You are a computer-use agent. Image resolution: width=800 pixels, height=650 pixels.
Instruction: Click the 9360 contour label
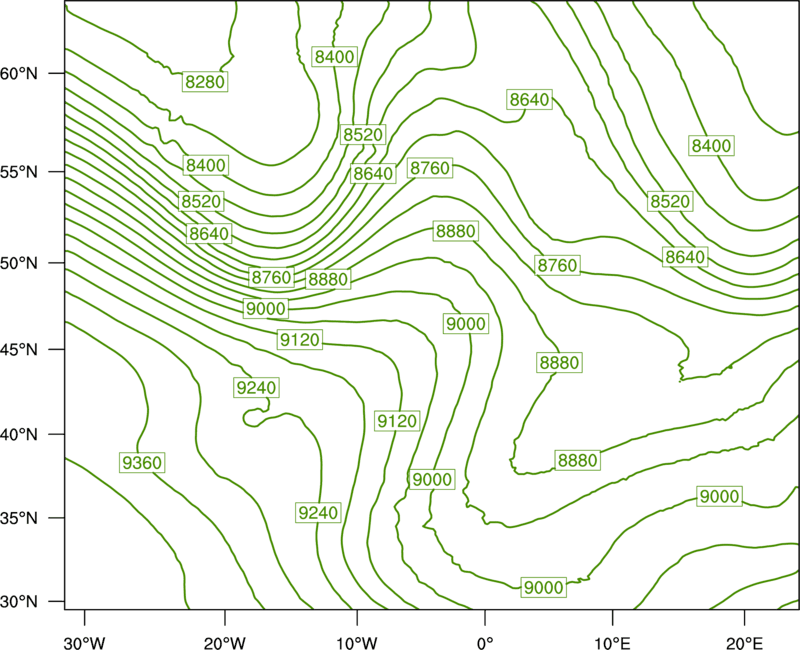coord(142,463)
